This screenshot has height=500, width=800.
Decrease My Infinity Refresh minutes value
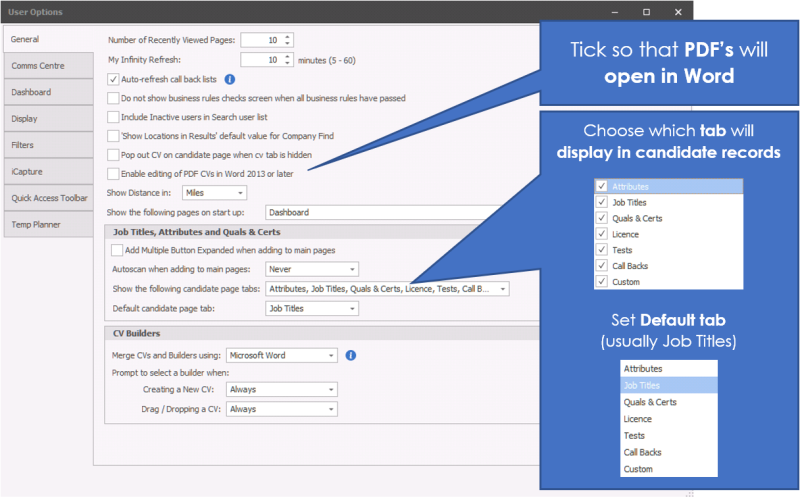[x=288, y=63]
